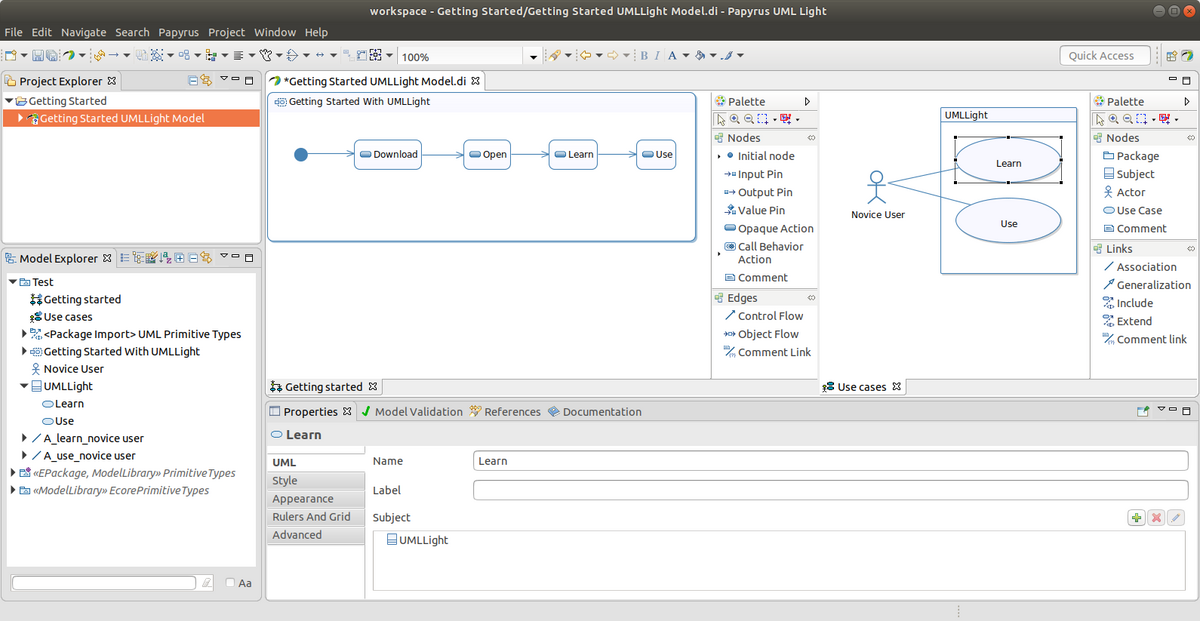Toggle the Aa case-sensitive checkbox in Model Explorer
Image resolution: width=1200 pixels, height=621 pixels.
point(231,583)
